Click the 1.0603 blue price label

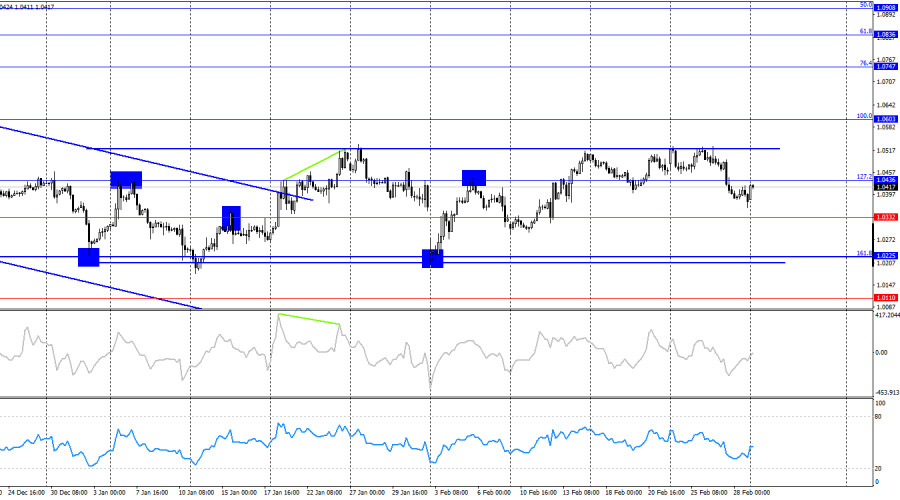[885, 119]
